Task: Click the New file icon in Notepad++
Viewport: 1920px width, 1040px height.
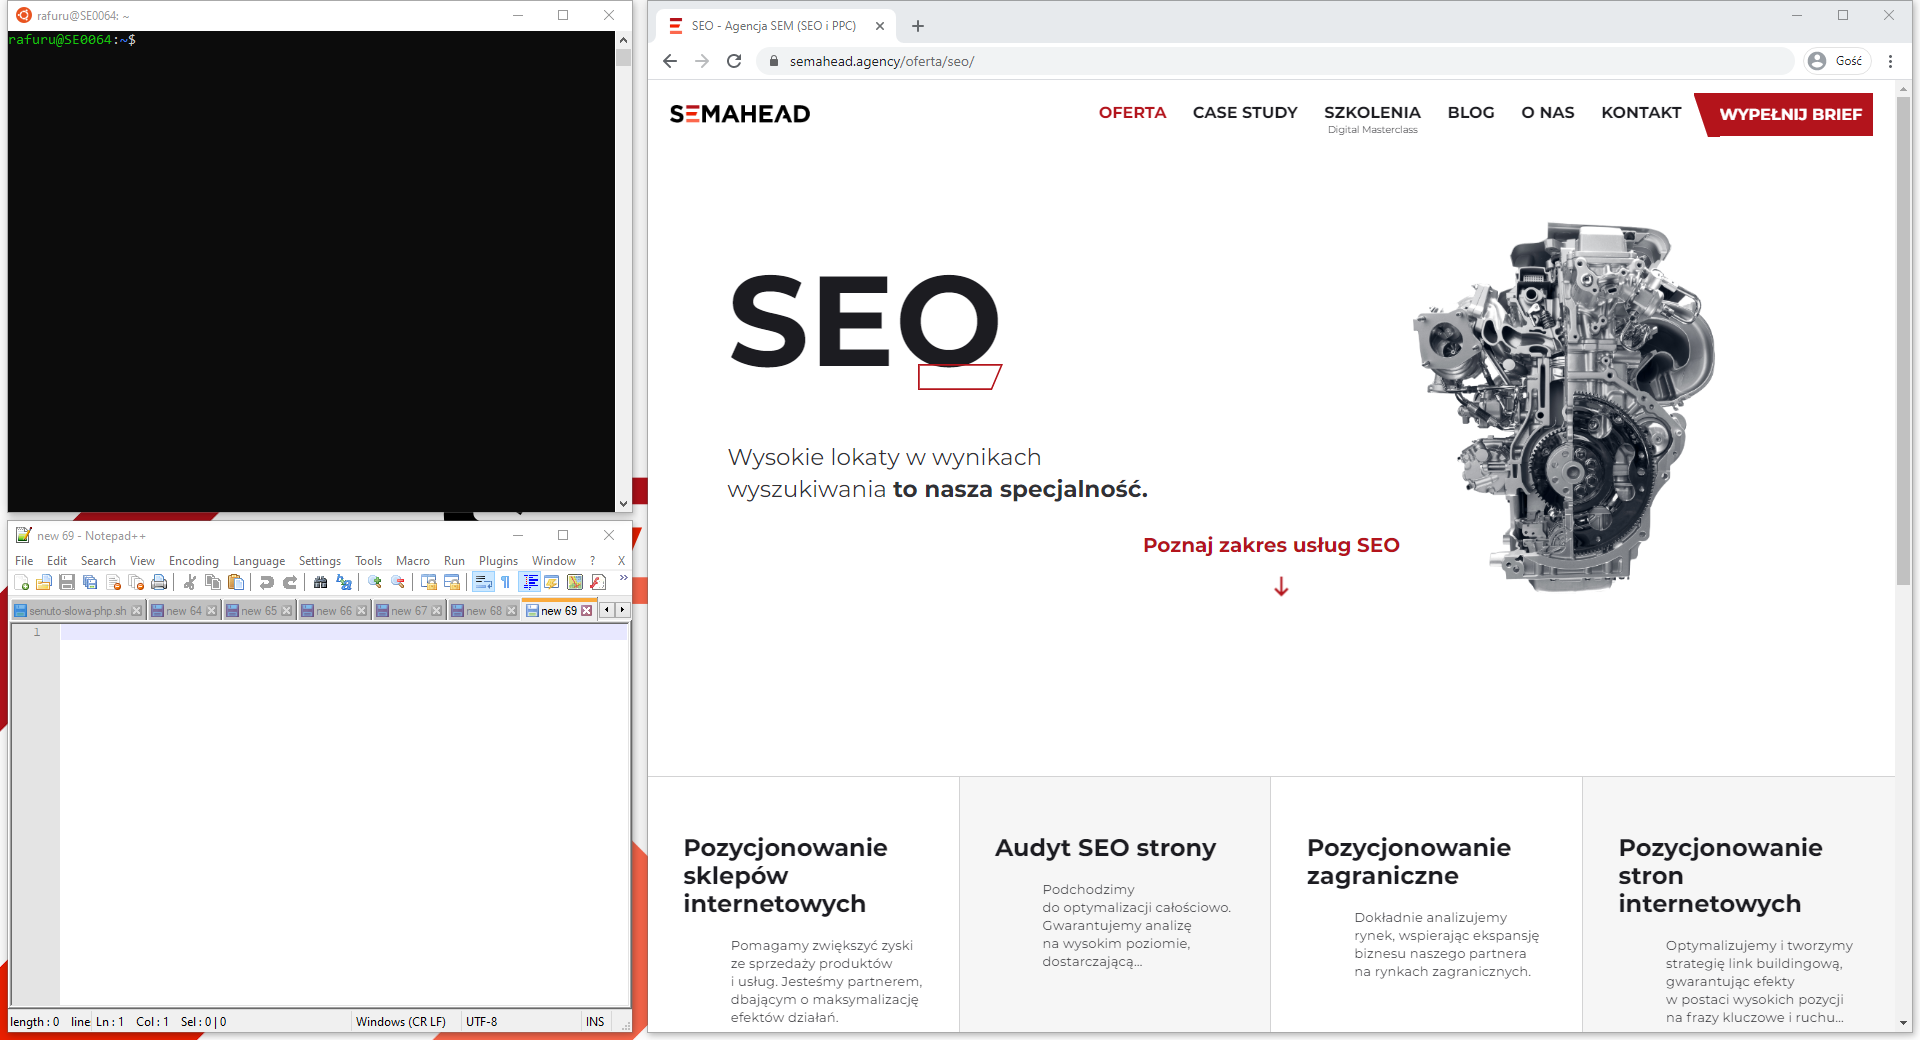Action: click(22, 582)
